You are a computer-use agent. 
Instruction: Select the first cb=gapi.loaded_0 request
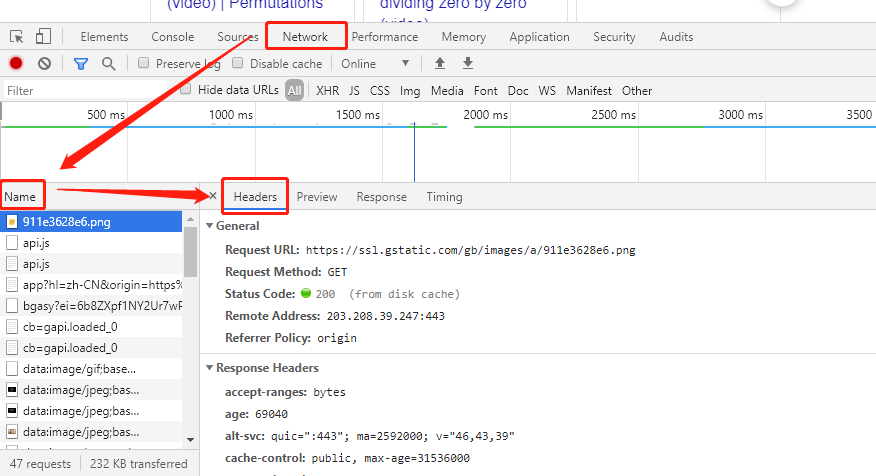pos(91,327)
